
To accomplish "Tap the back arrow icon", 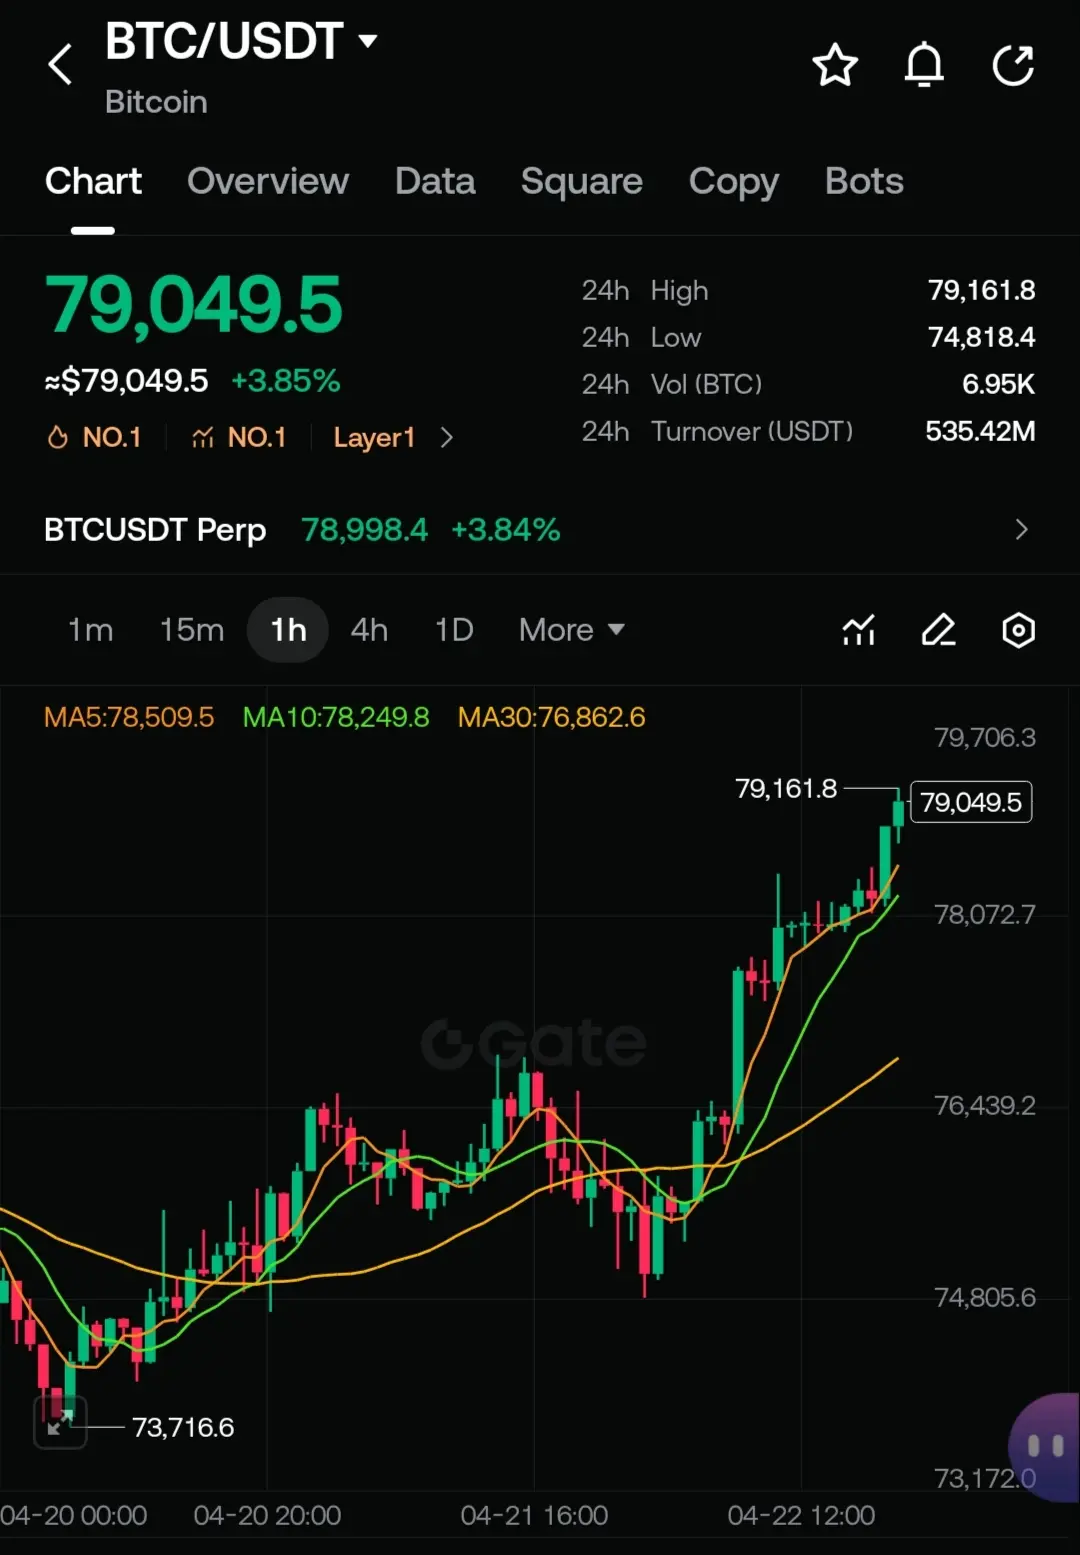I will pos(60,65).
